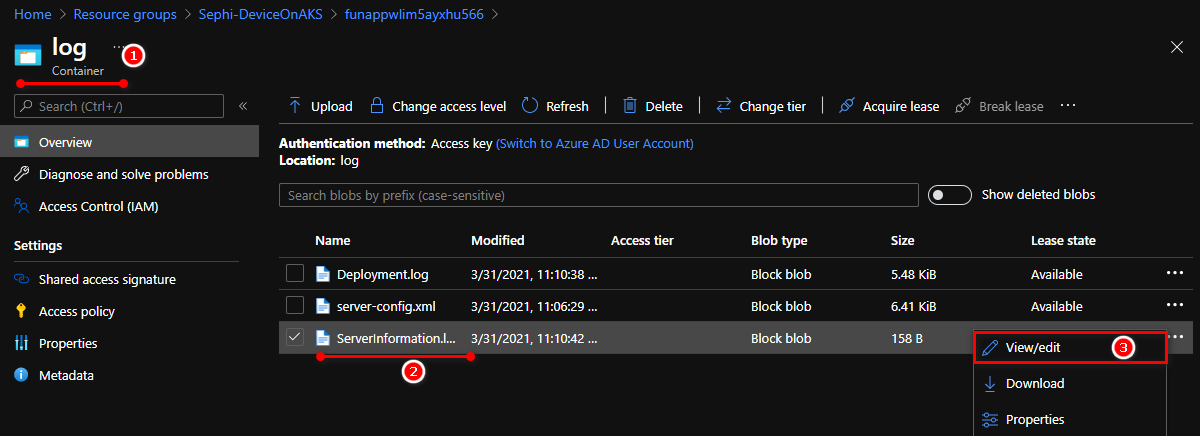Click the Change tier arrows icon
Viewport: 1200px width, 436px height.
723,106
